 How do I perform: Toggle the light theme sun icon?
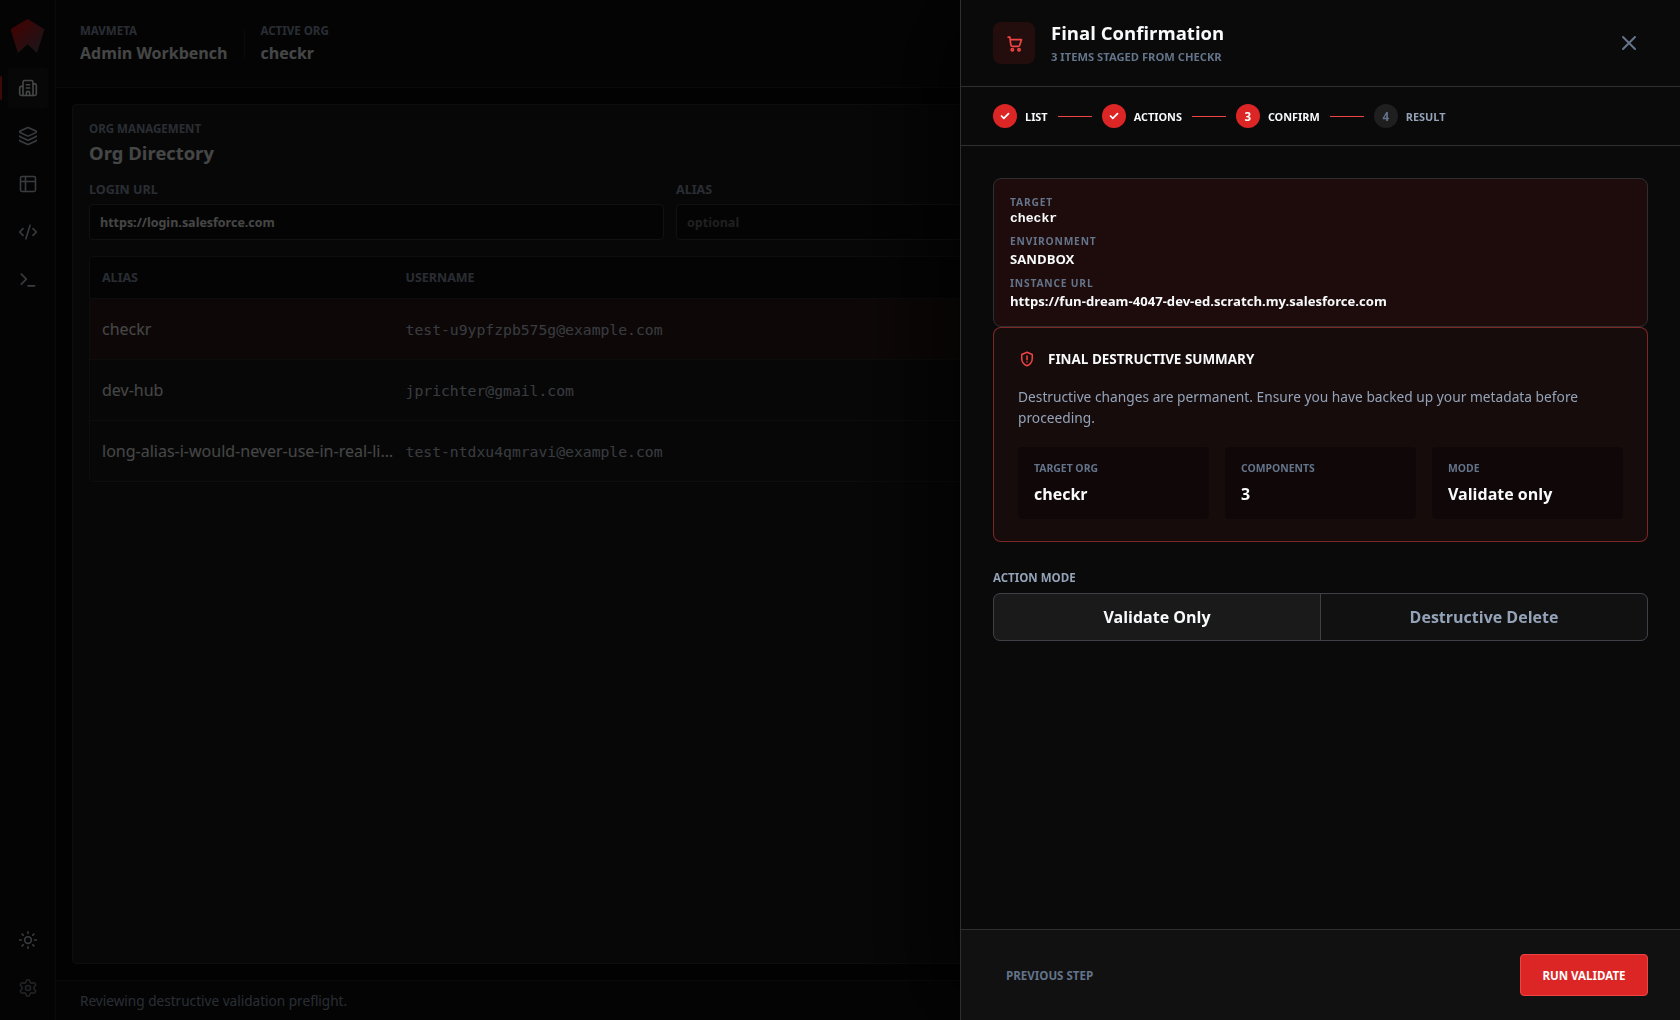(28, 940)
